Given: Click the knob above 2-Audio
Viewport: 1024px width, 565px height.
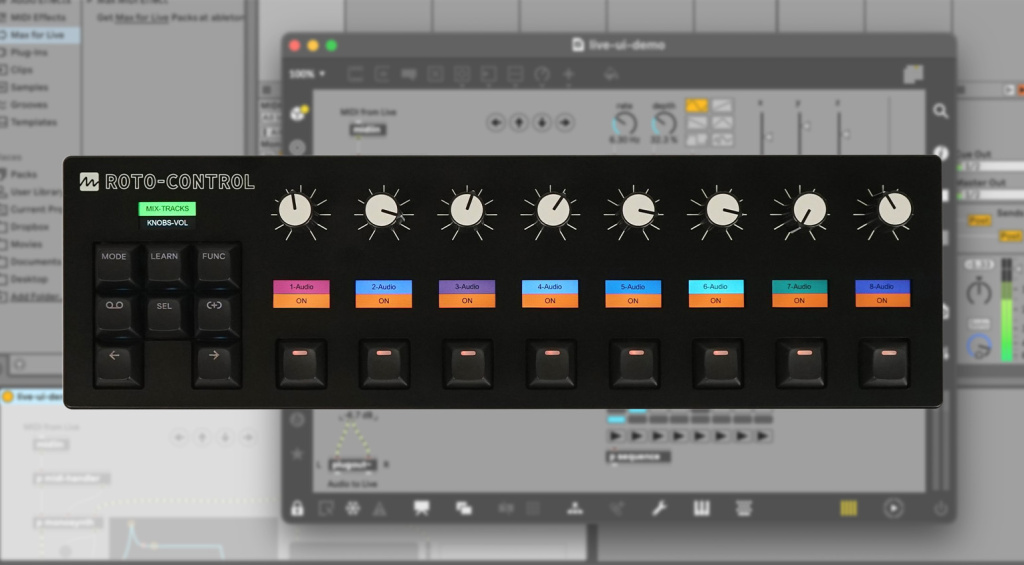Looking at the screenshot, I should [x=380, y=210].
